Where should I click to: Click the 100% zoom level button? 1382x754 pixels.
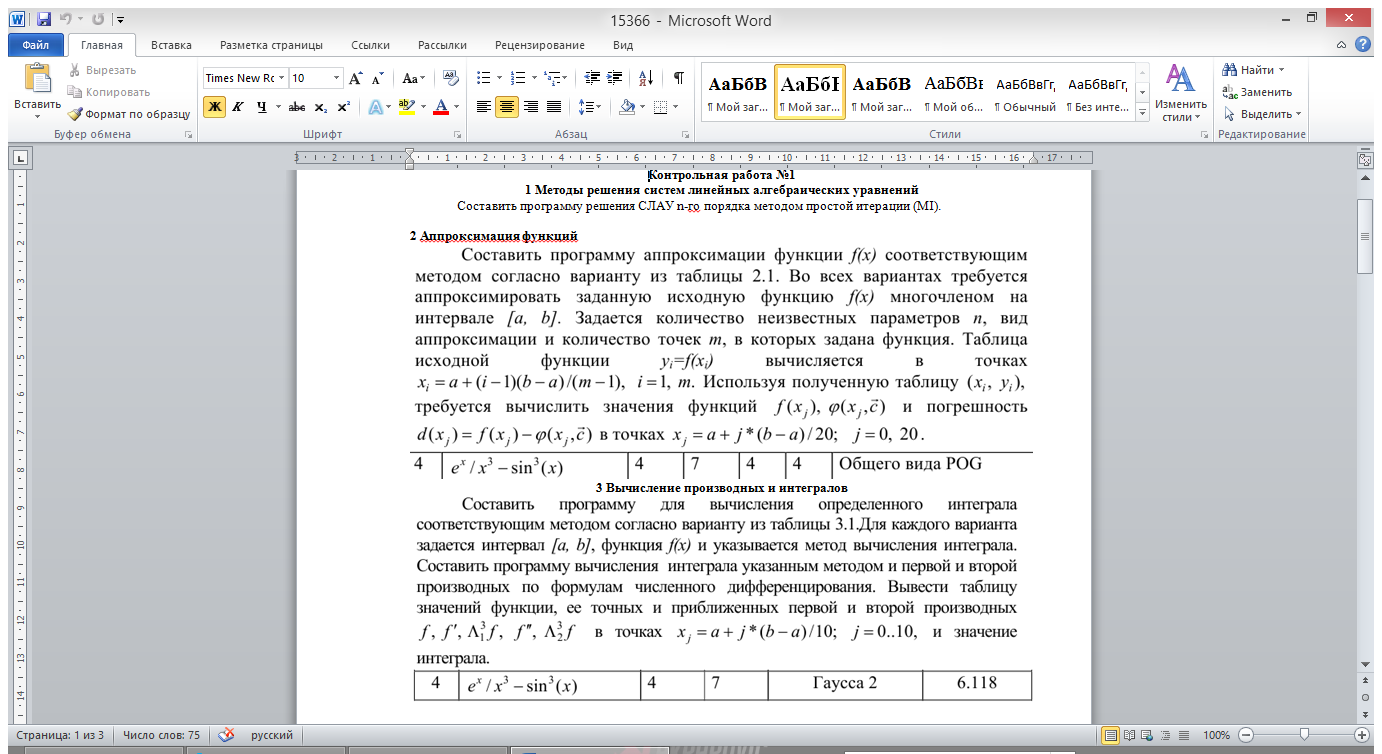pos(1216,735)
